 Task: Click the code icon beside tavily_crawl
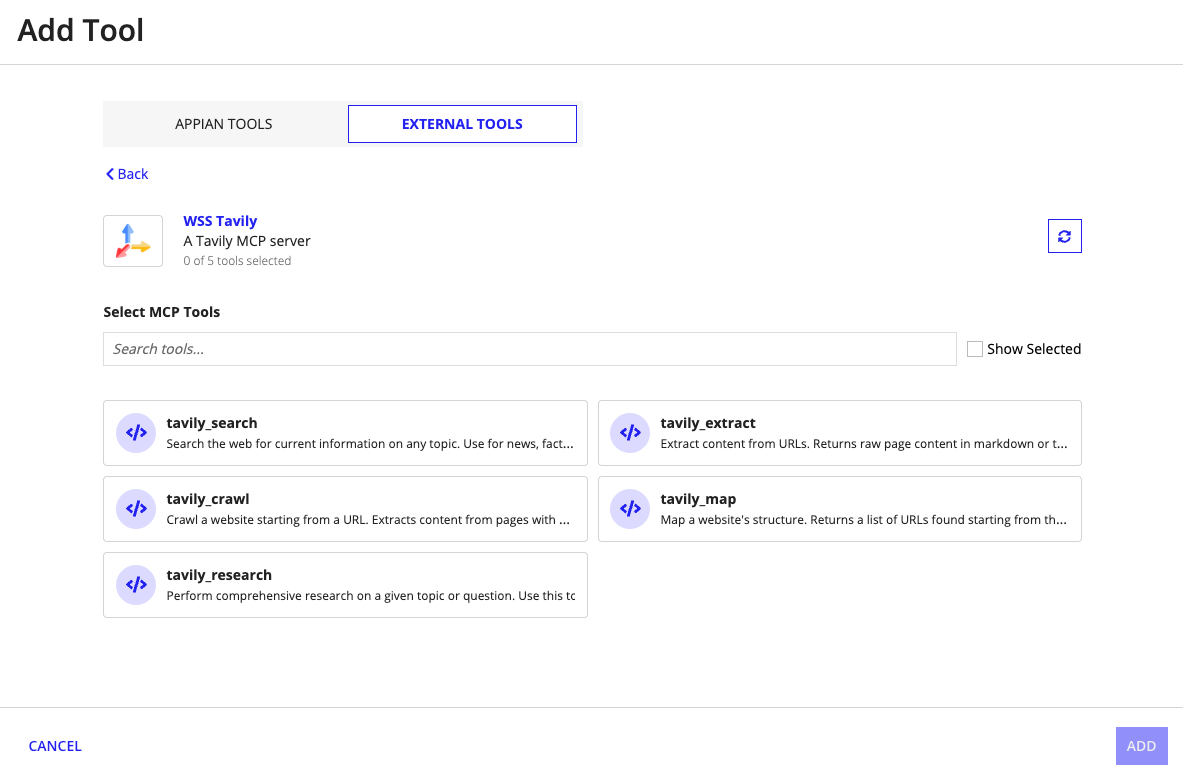[x=136, y=508]
